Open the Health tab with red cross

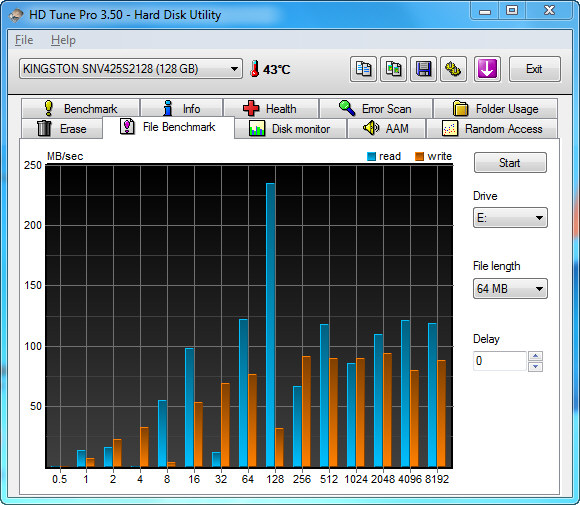(271, 108)
